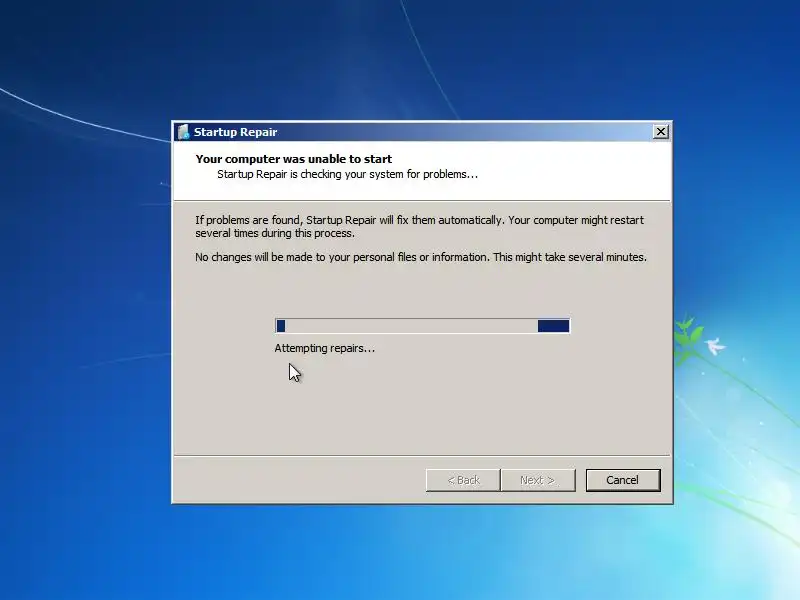Click the repair progress bar
Viewport: 800px width, 600px height.
(x=422, y=326)
